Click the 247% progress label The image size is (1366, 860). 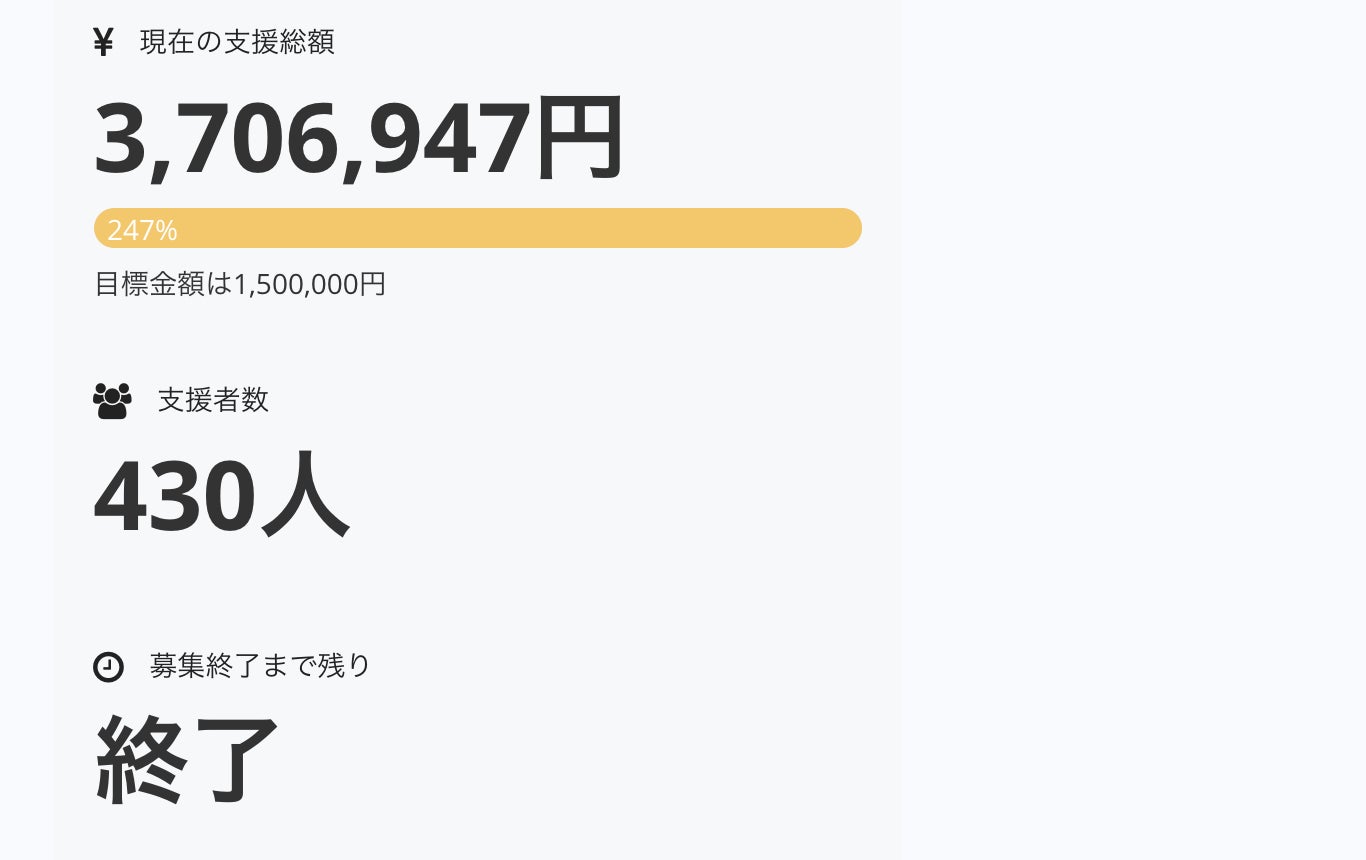tap(142, 230)
